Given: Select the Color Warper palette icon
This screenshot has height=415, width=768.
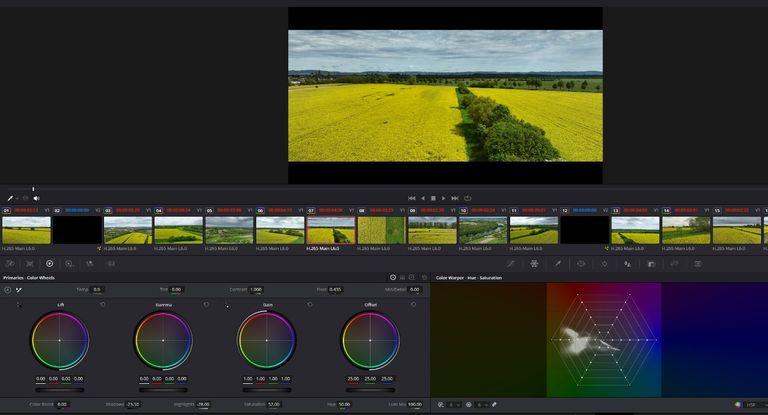Looking at the screenshot, I should 534,264.
